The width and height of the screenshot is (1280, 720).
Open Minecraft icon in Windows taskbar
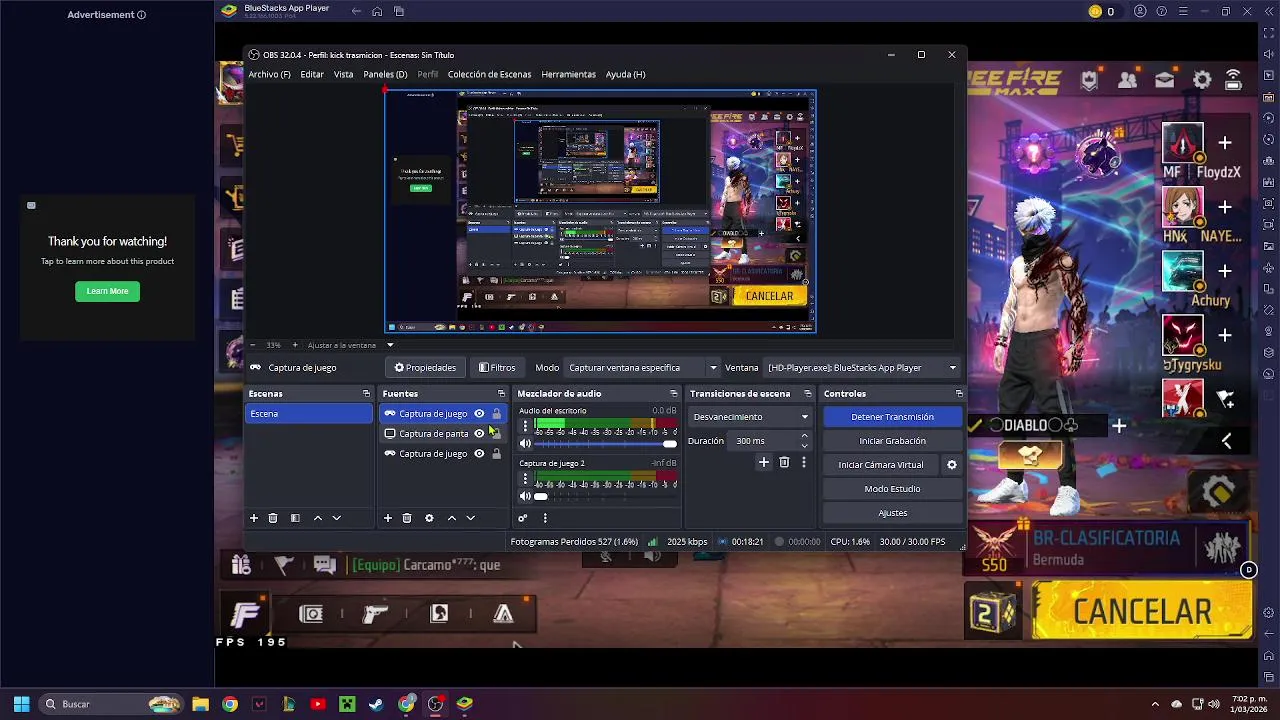[x=347, y=704]
